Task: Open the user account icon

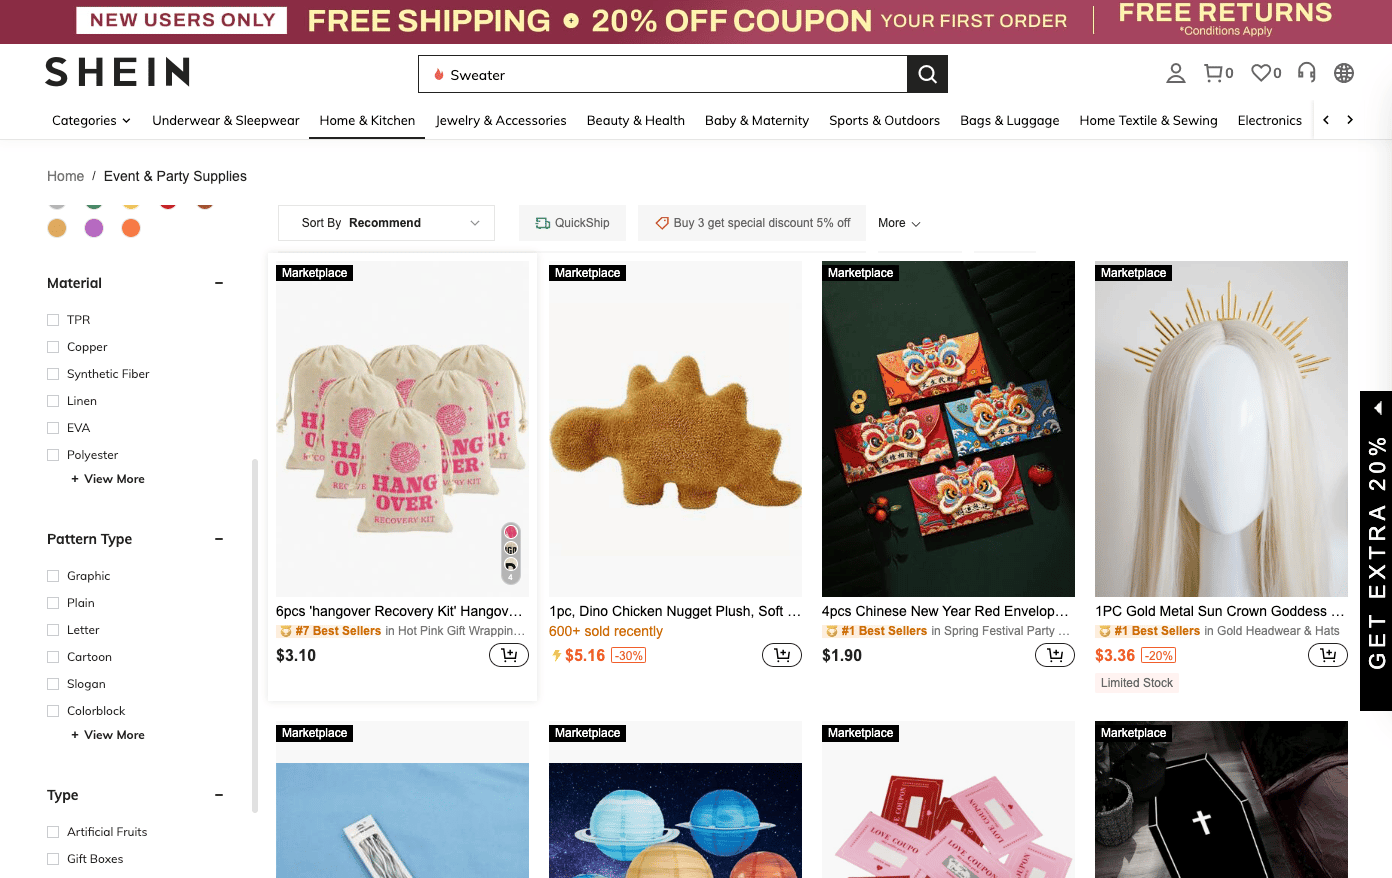Action: pyautogui.click(x=1176, y=73)
